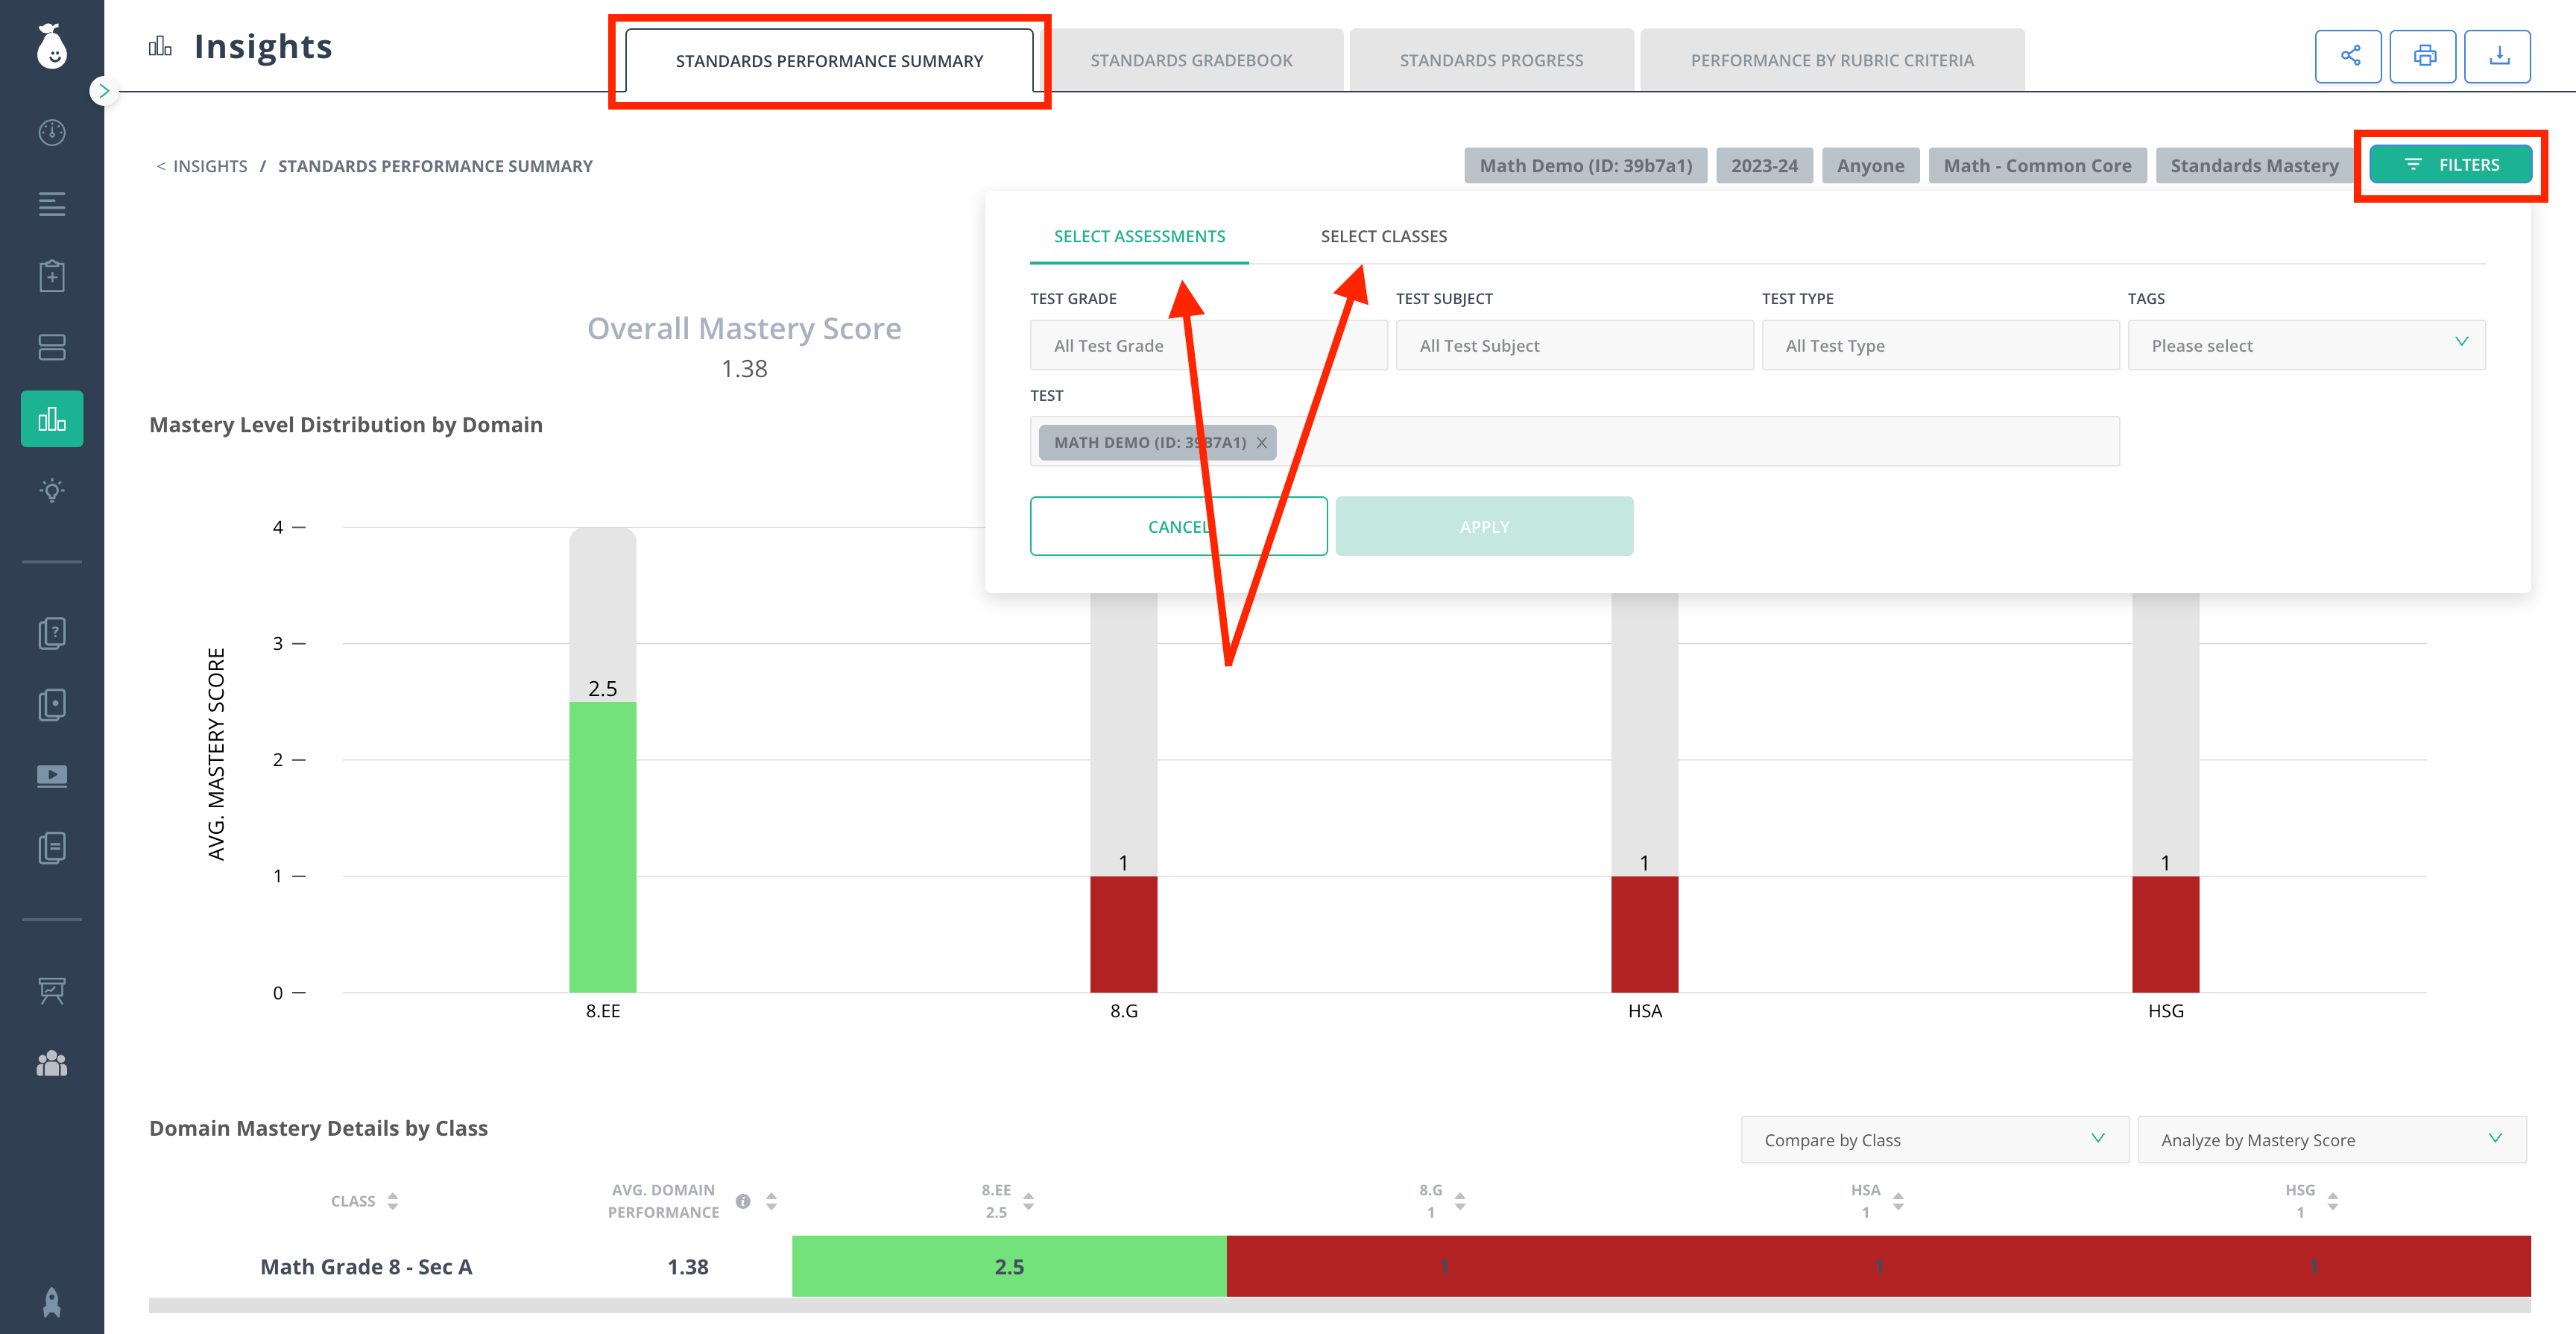Sort table by 8.G column
The height and width of the screenshot is (1334, 2576).
[1460, 1201]
